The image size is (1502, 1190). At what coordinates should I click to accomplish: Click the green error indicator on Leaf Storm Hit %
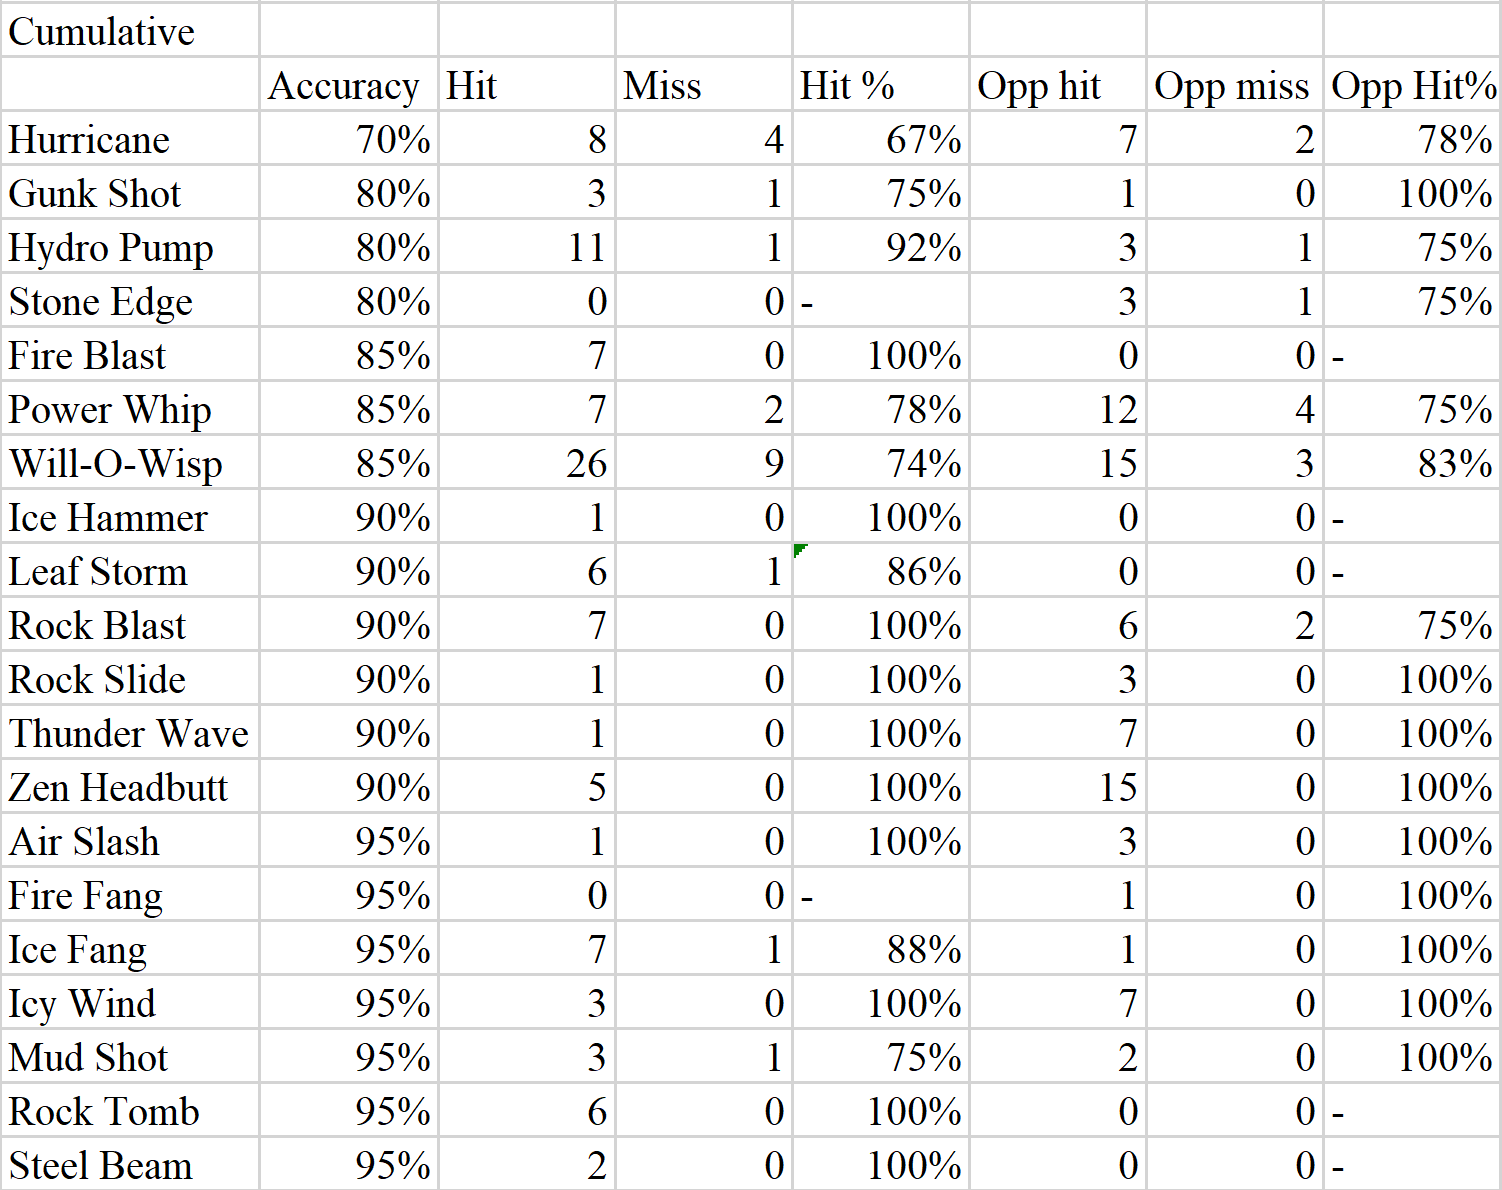pyautogui.click(x=800, y=550)
